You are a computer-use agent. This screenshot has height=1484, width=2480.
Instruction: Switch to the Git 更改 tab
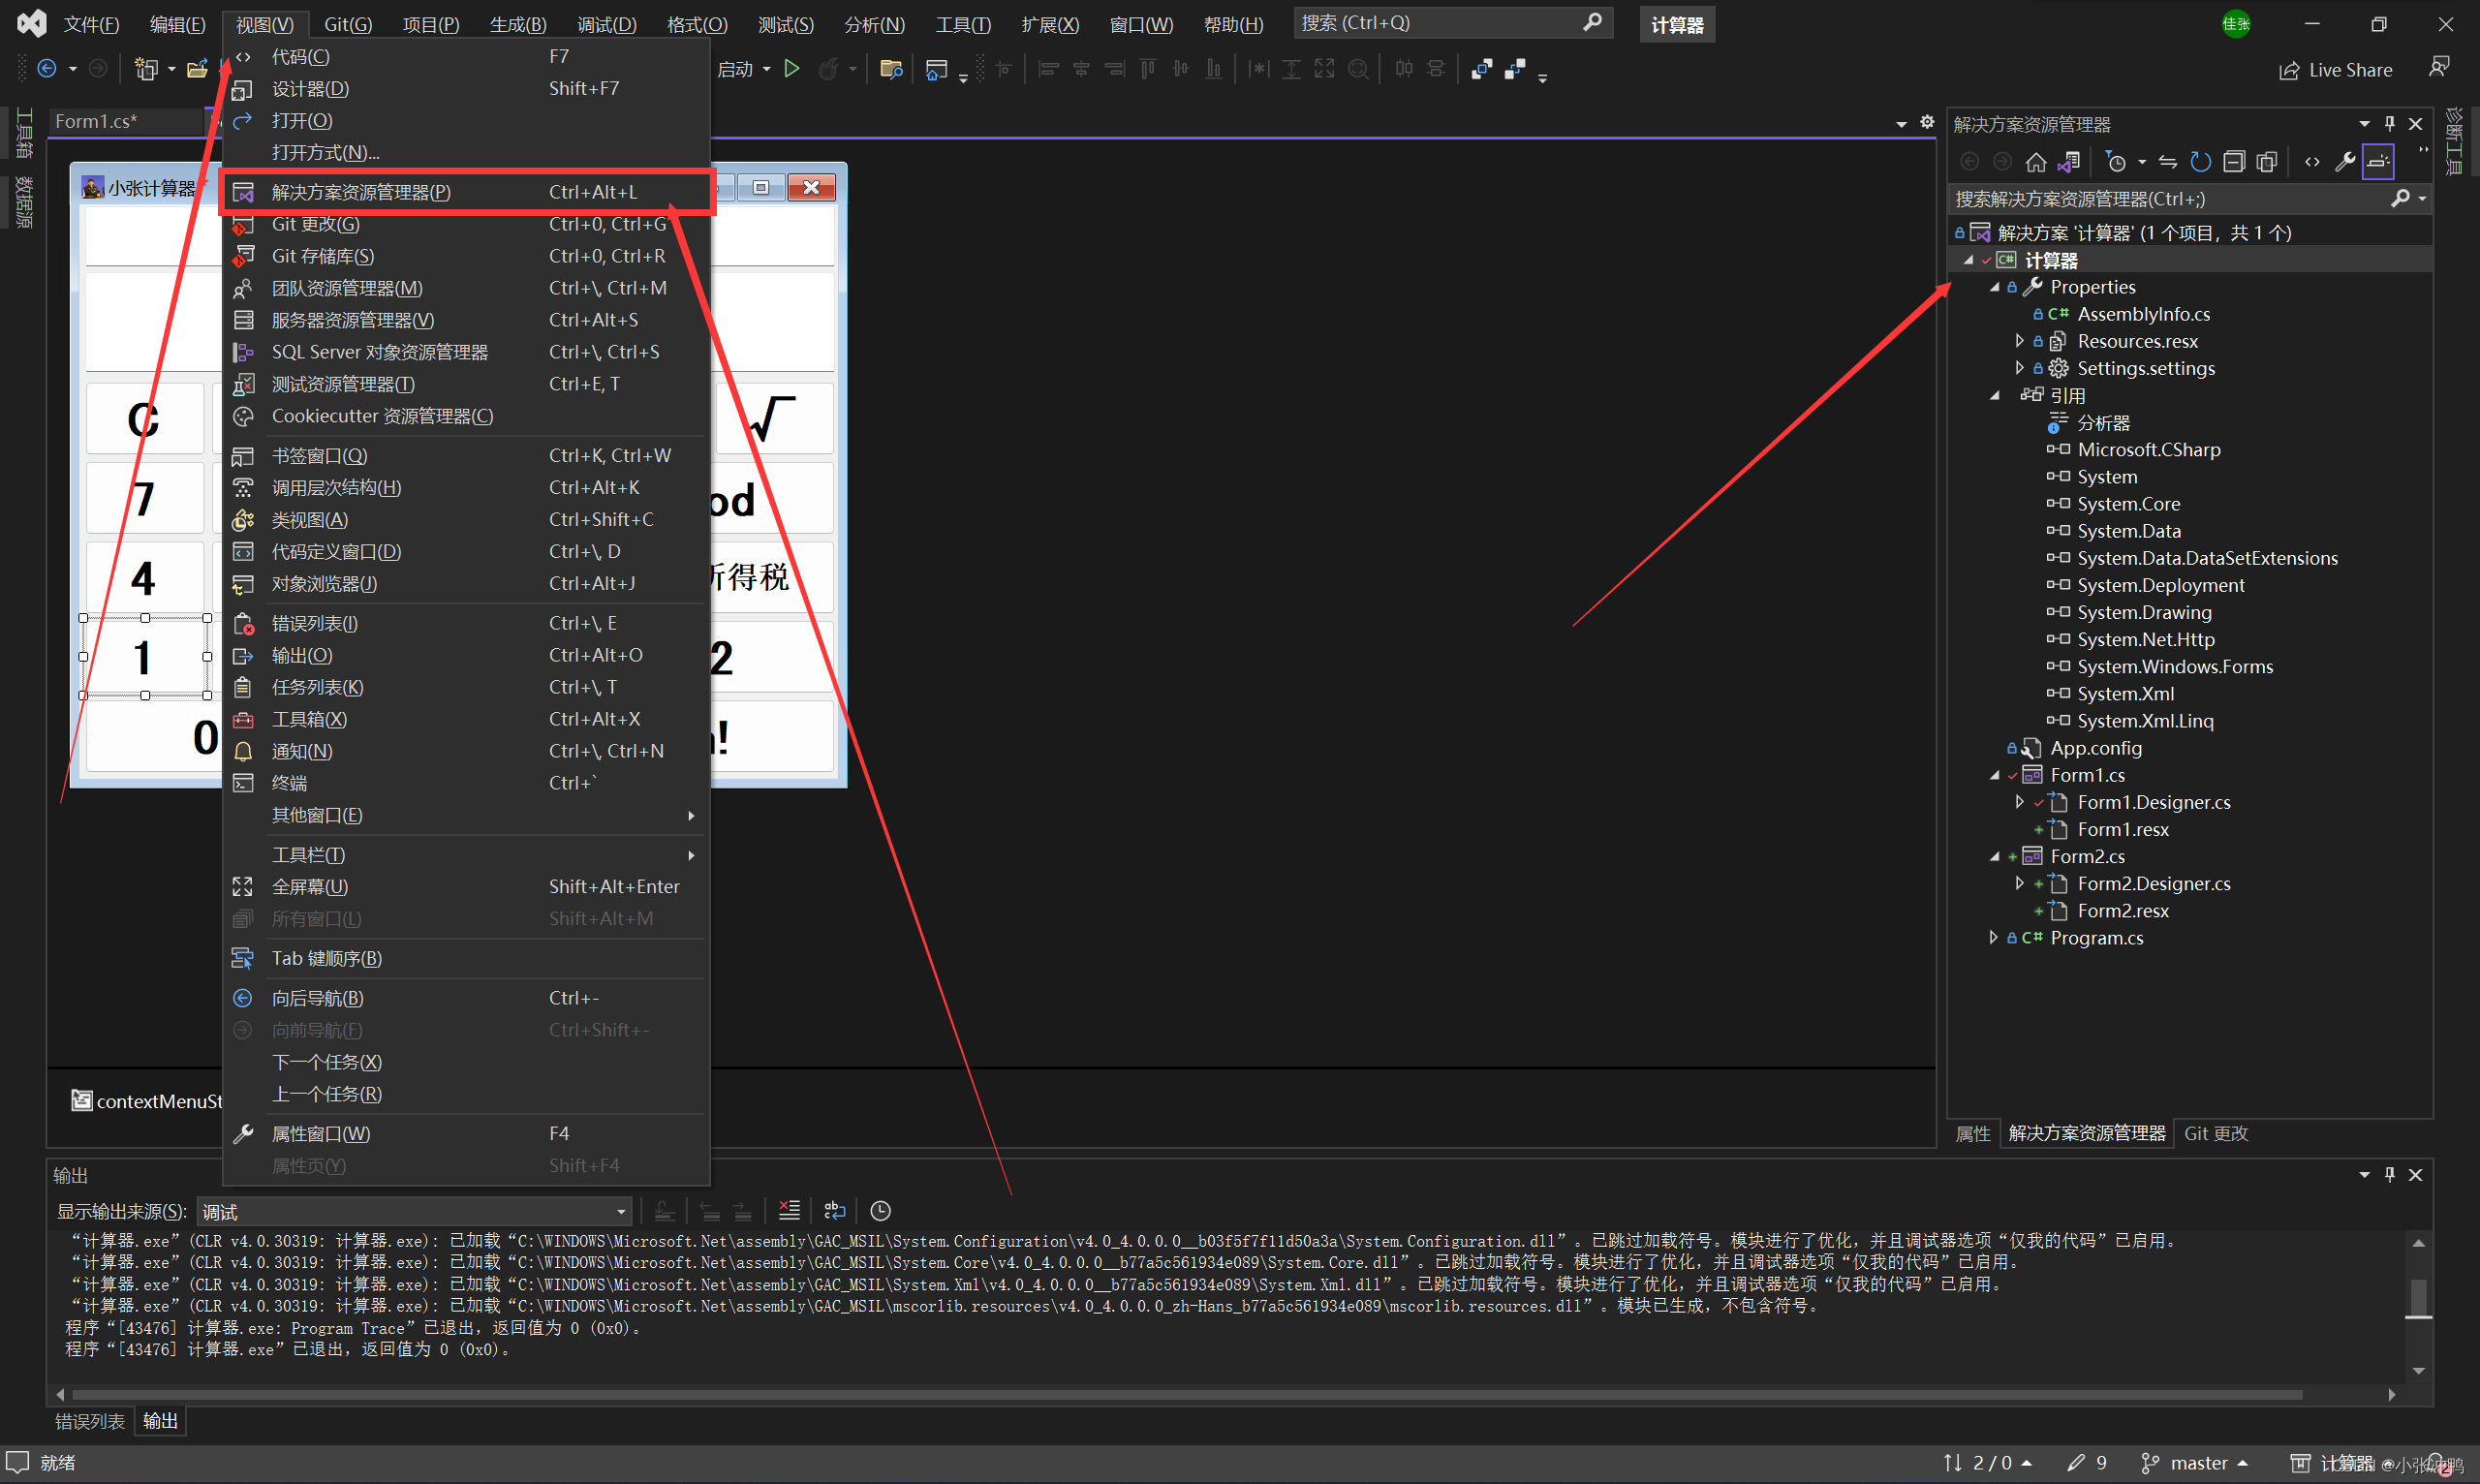pyautogui.click(x=2215, y=1133)
